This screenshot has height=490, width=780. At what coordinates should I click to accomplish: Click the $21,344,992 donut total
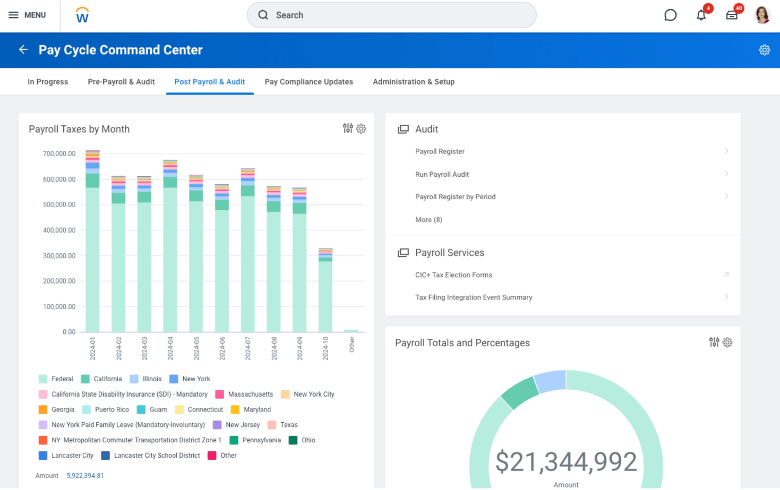(566, 462)
